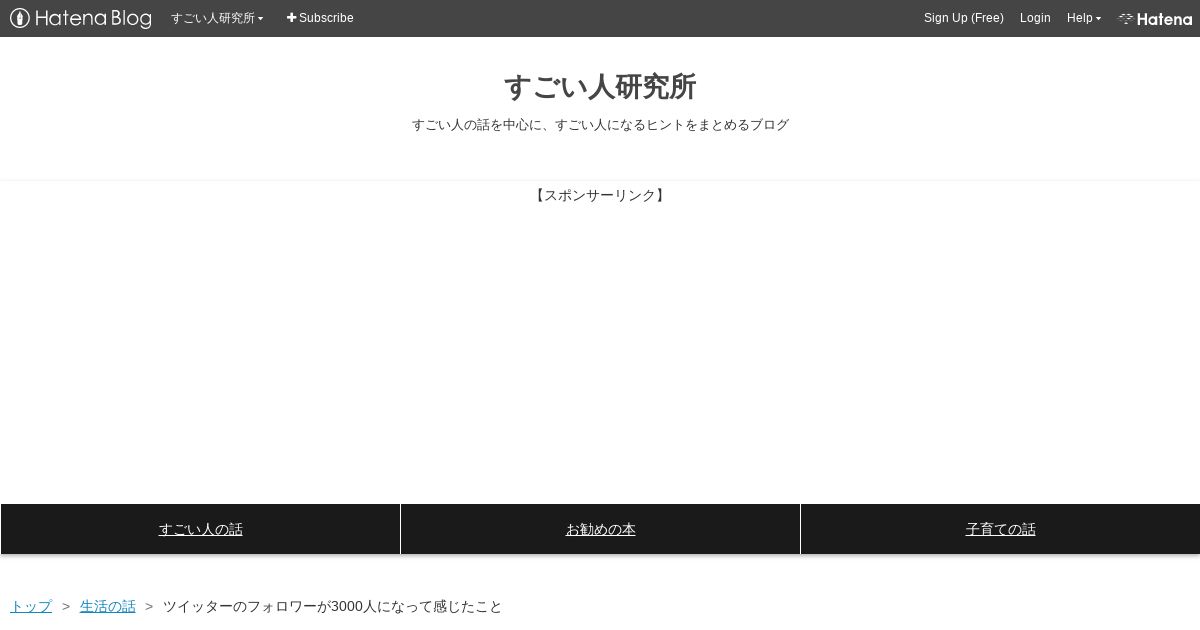Image resolution: width=1200 pixels, height=630 pixels.
Task: Open the Login link
Action: click(x=1035, y=18)
